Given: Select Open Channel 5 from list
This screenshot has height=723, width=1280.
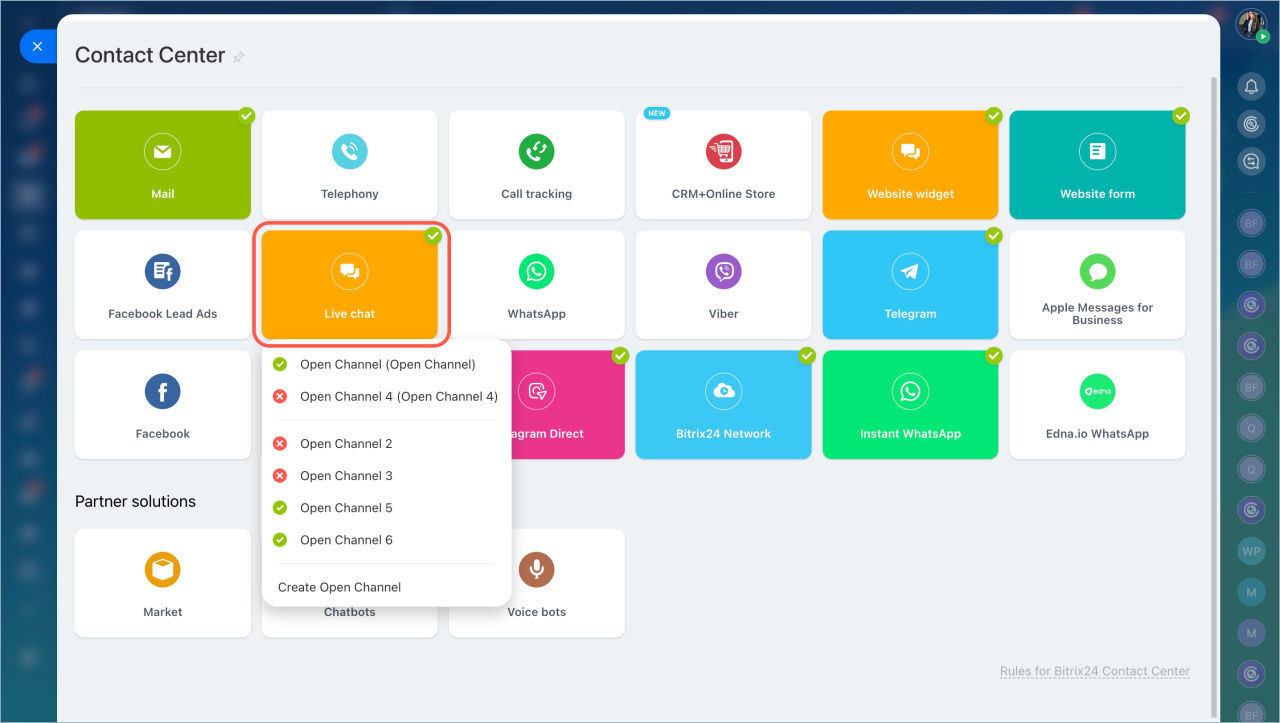Looking at the screenshot, I should coord(386,507).
